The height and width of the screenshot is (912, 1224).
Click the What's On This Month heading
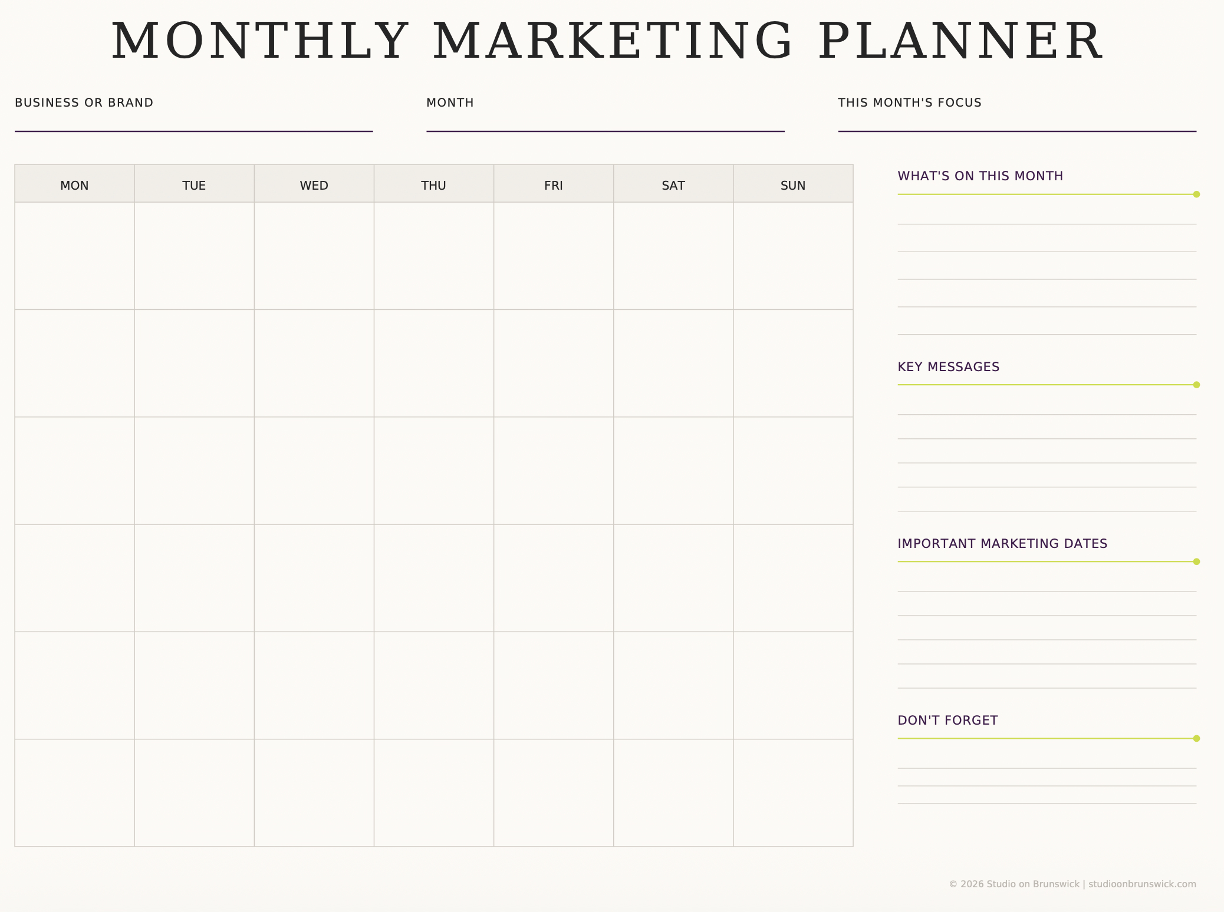point(980,176)
